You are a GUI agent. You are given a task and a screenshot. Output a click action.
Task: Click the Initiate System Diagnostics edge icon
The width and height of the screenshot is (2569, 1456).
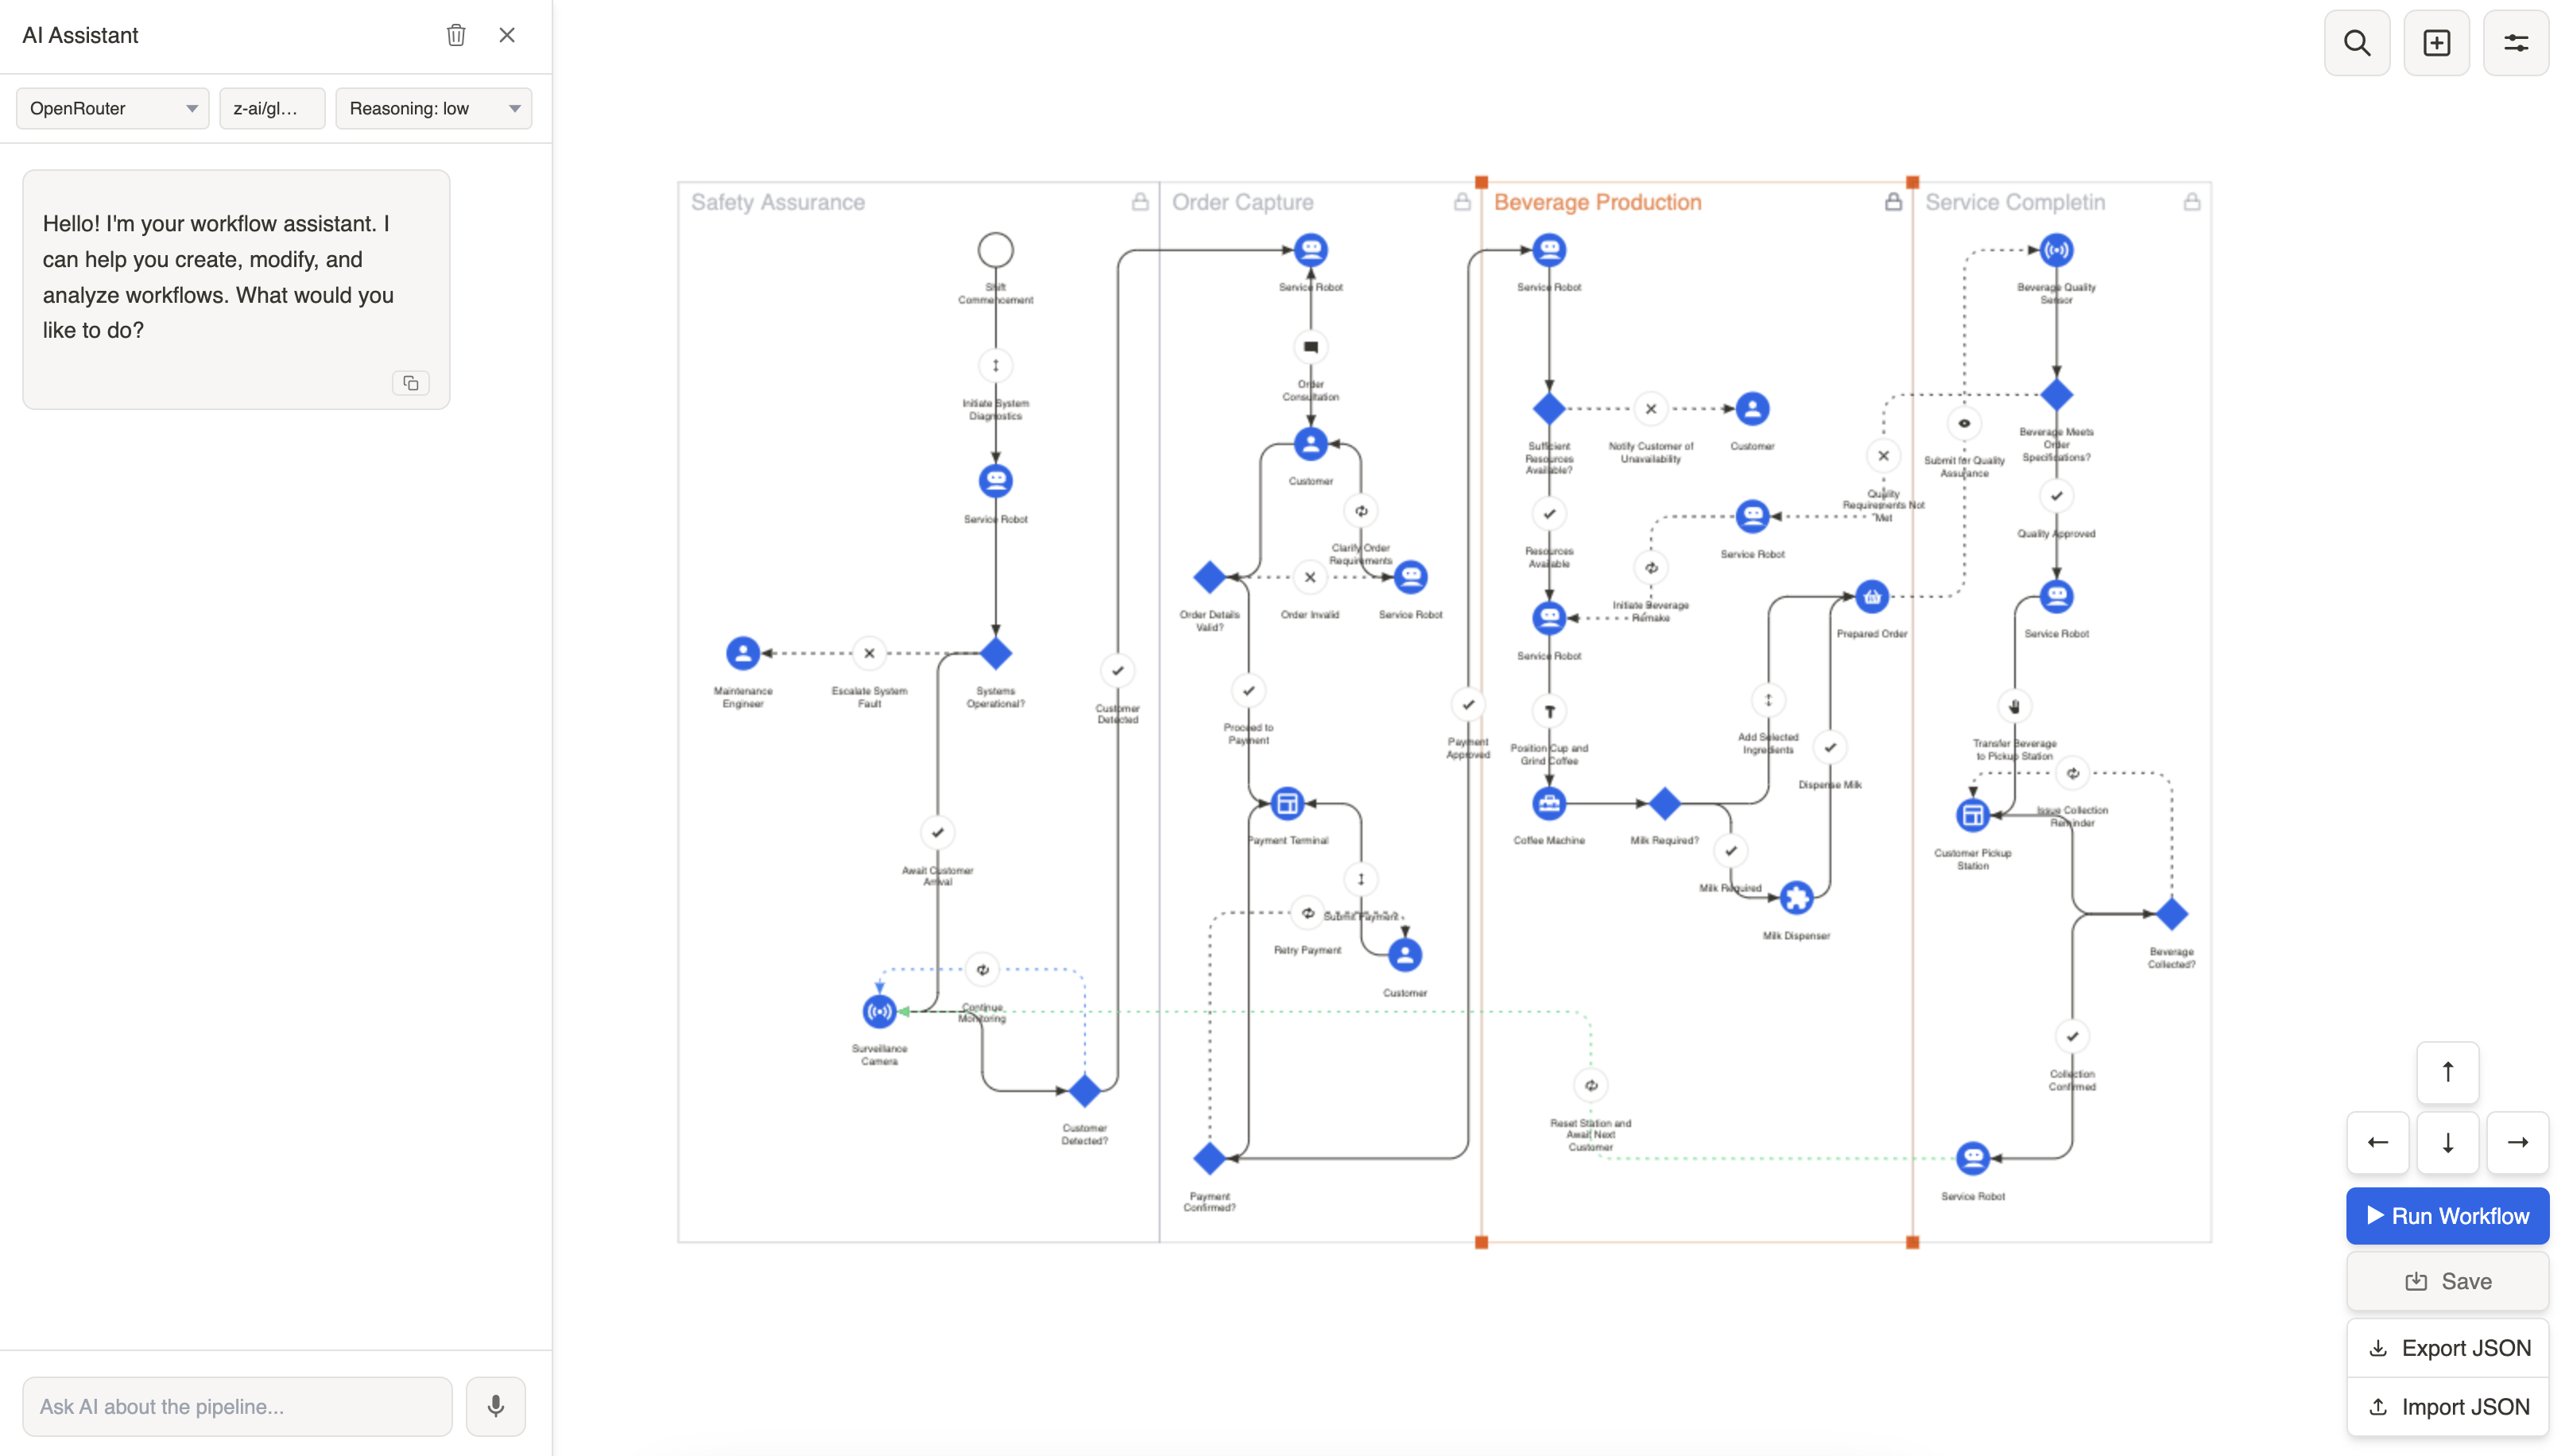(x=995, y=366)
